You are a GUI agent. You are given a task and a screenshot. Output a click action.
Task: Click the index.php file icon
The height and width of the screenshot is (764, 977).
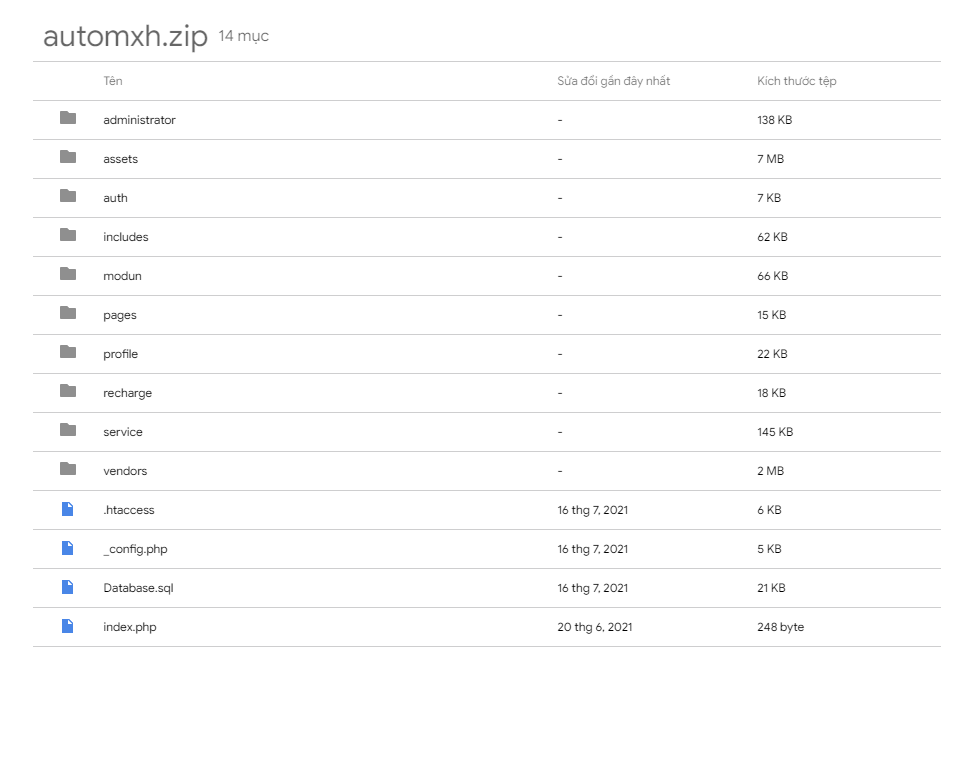coord(67,627)
